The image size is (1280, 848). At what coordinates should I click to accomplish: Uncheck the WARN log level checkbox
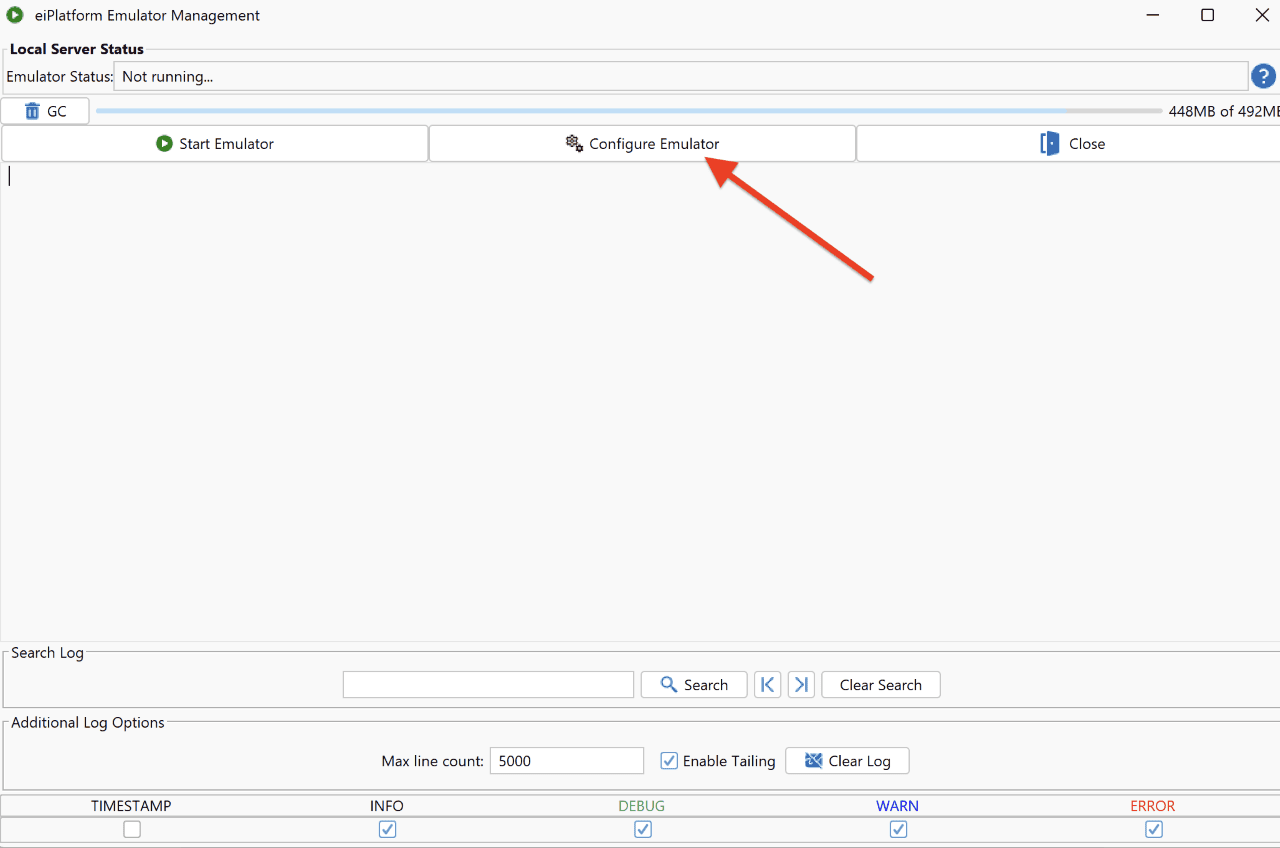pos(898,829)
